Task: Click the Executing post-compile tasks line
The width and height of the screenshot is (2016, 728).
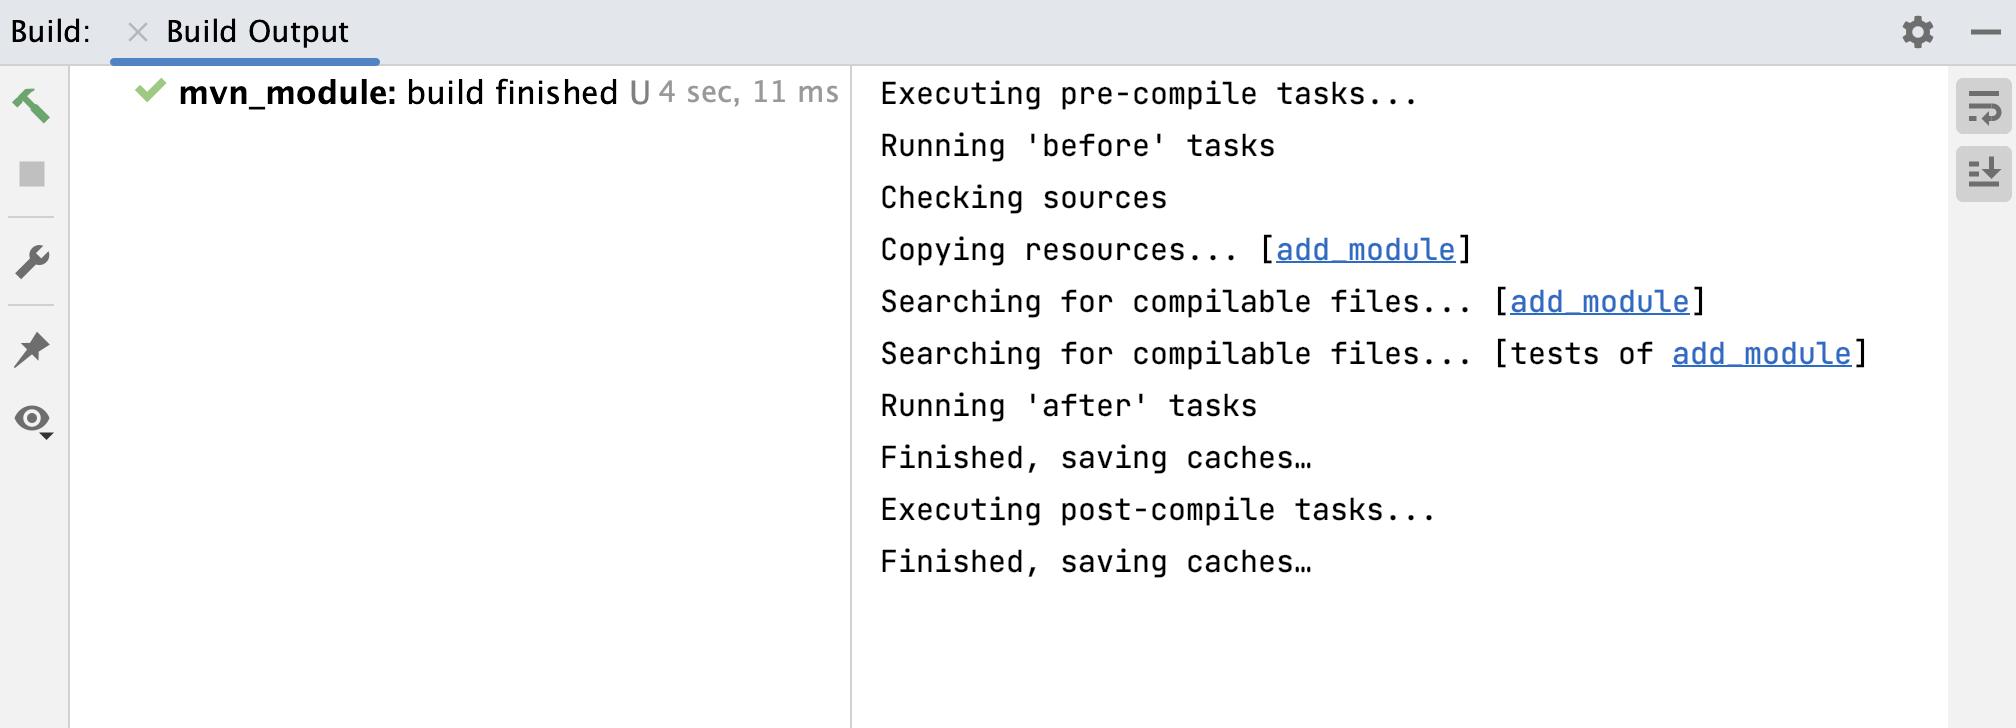Action: pyautogui.click(x=1157, y=510)
